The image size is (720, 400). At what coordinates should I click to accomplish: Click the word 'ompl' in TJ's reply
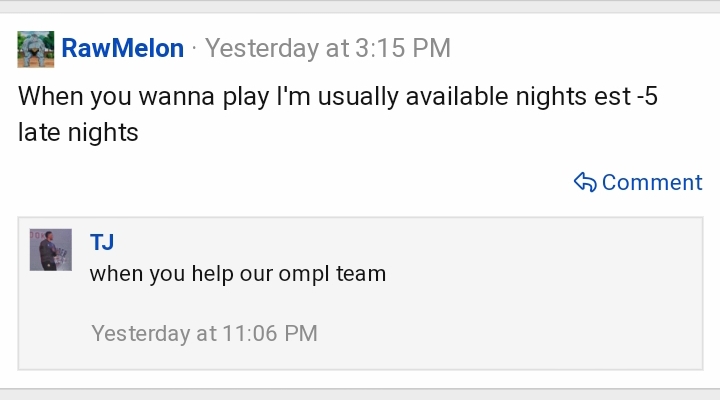point(304,275)
